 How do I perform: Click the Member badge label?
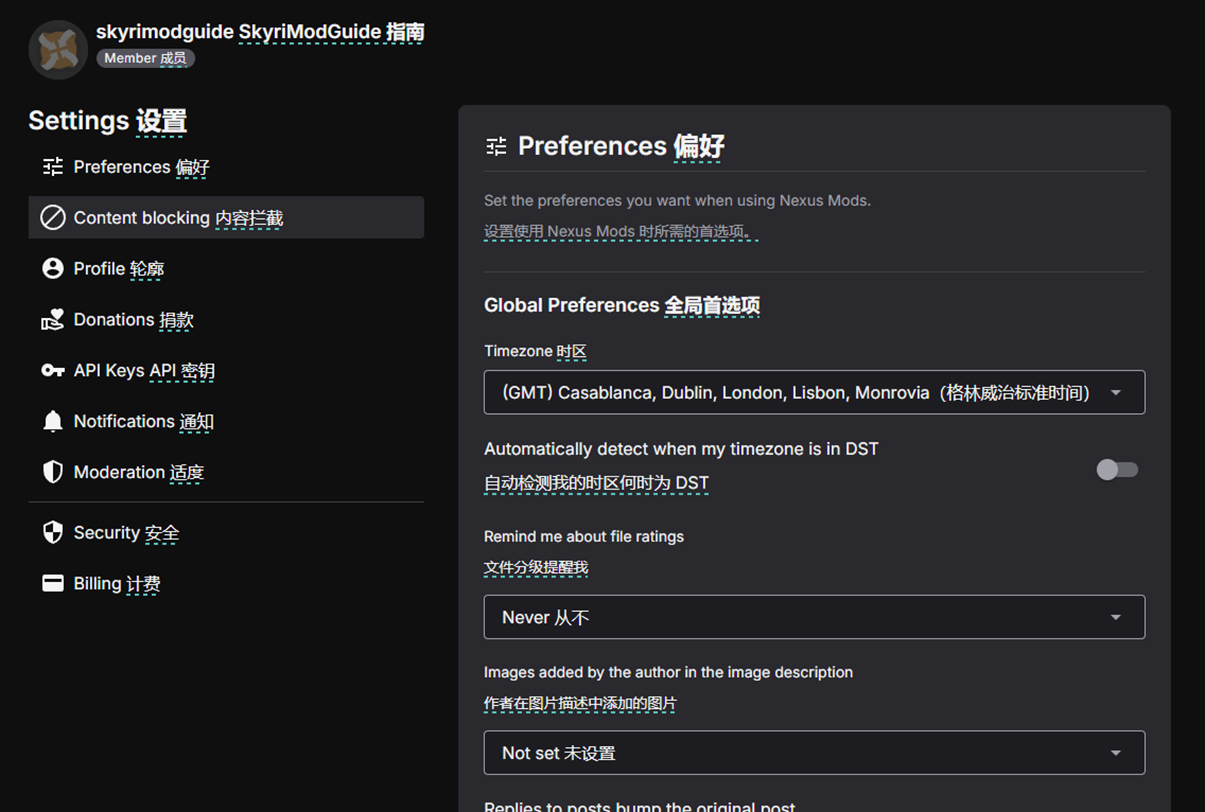145,58
